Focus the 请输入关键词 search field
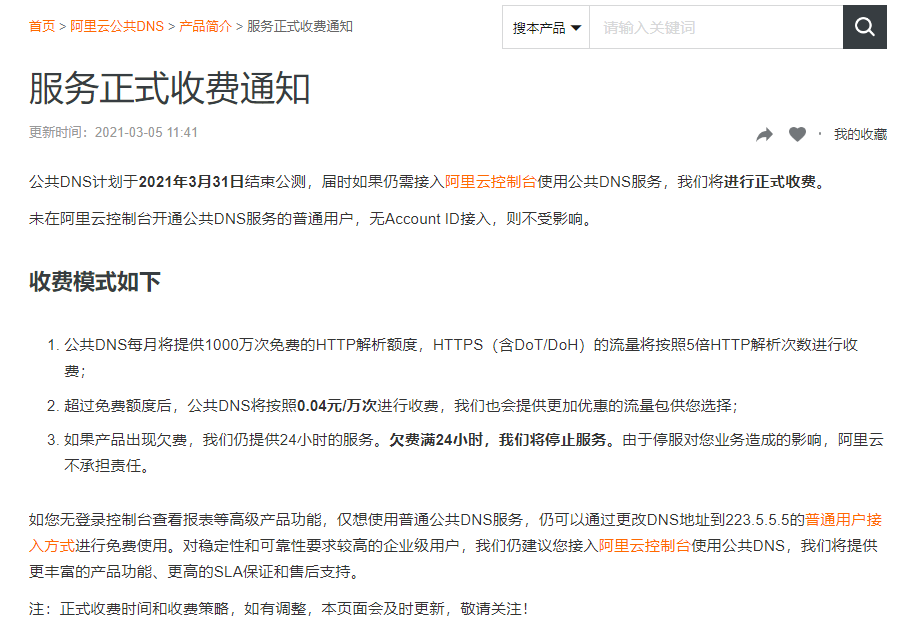The height and width of the screenshot is (643, 906). 716,27
